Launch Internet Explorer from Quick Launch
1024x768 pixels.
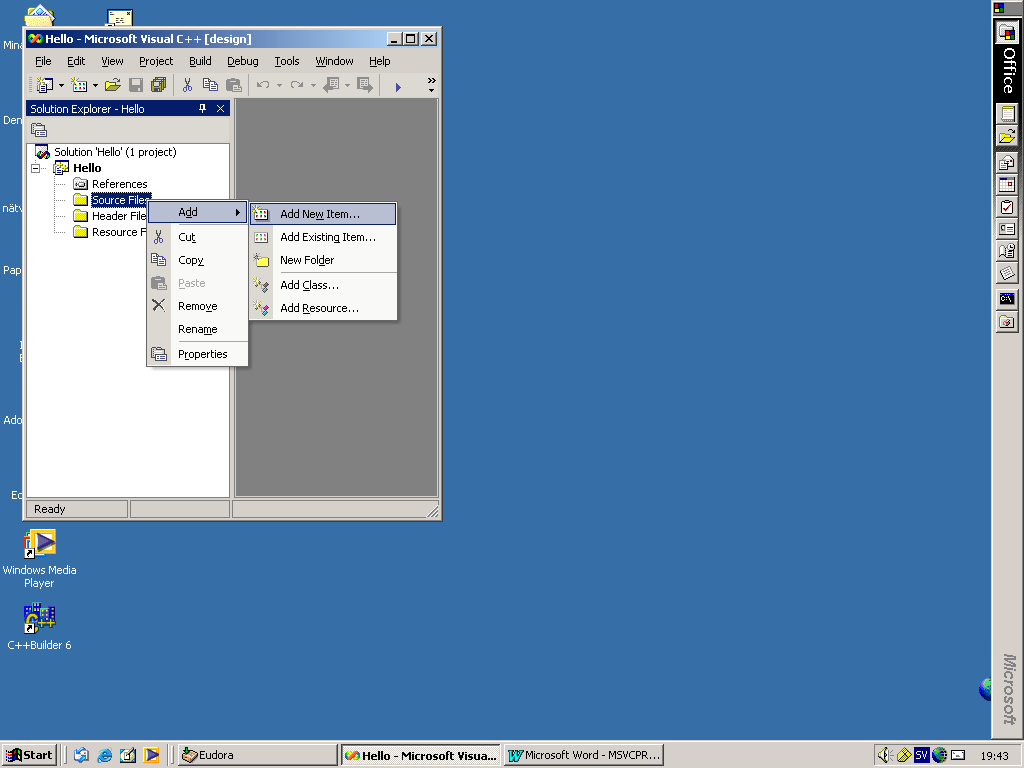tap(104, 755)
